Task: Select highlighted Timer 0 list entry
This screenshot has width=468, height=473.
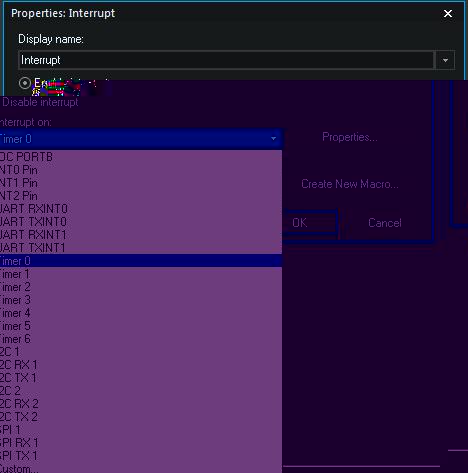Action: (x=141, y=261)
